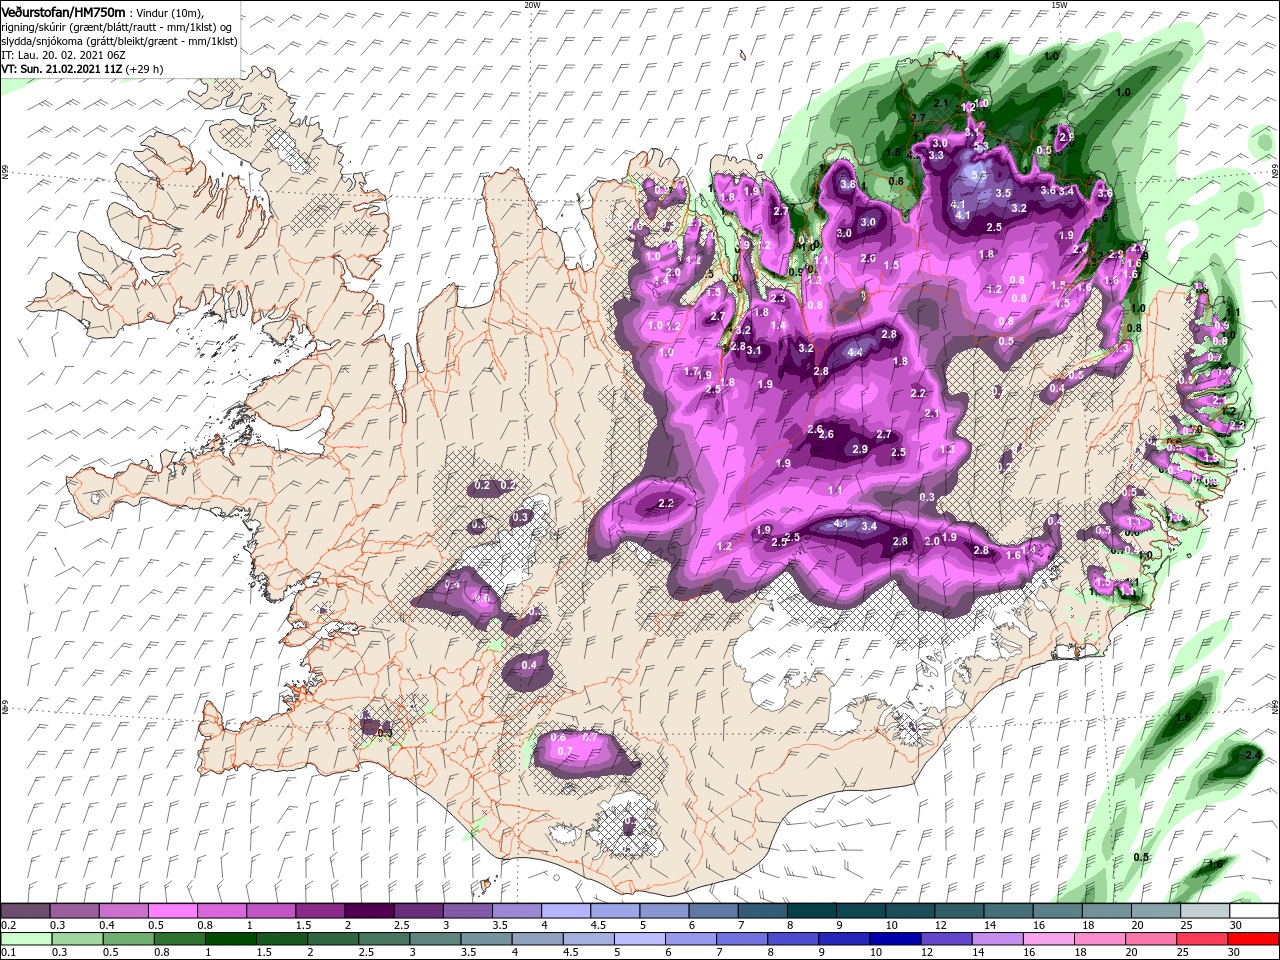Select the snow scale swatch labeled 1.5
The height and width of the screenshot is (960, 1280).
coord(319,911)
